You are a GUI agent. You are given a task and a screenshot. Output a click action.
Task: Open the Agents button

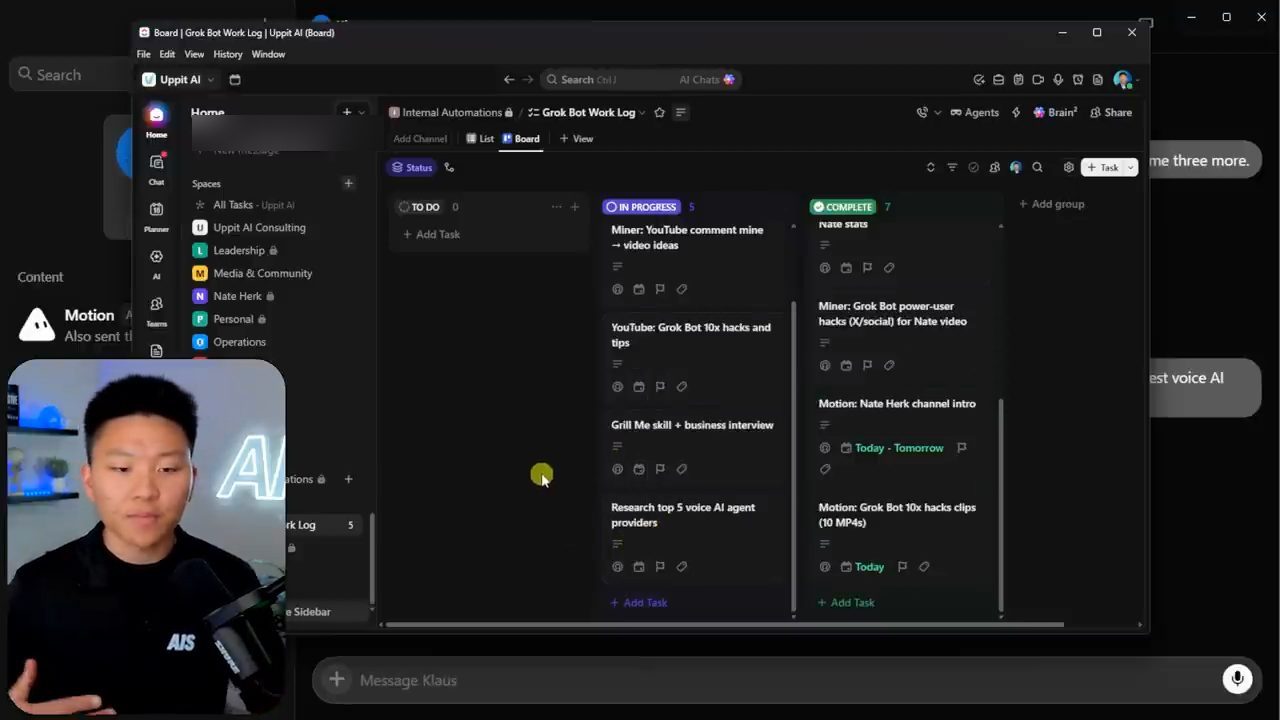click(974, 113)
